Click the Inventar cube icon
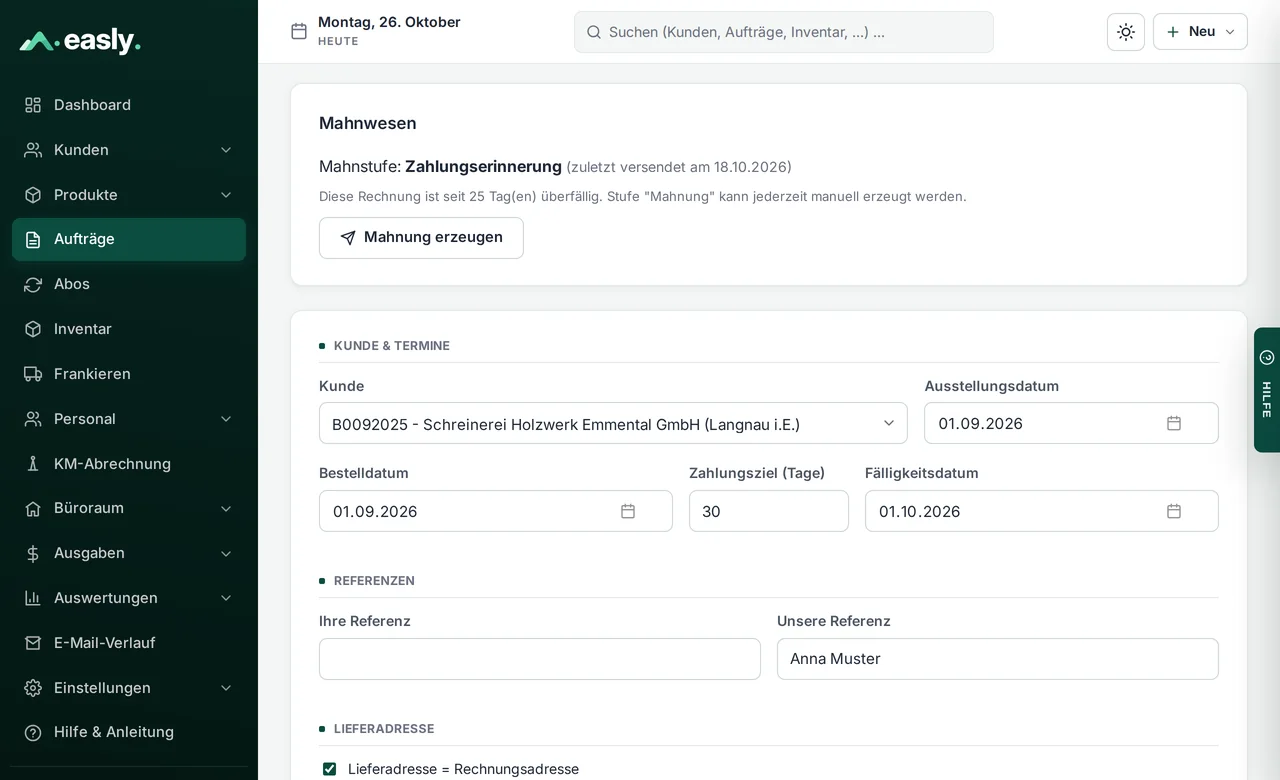Screen dimensions: 1280x780 [33, 329]
